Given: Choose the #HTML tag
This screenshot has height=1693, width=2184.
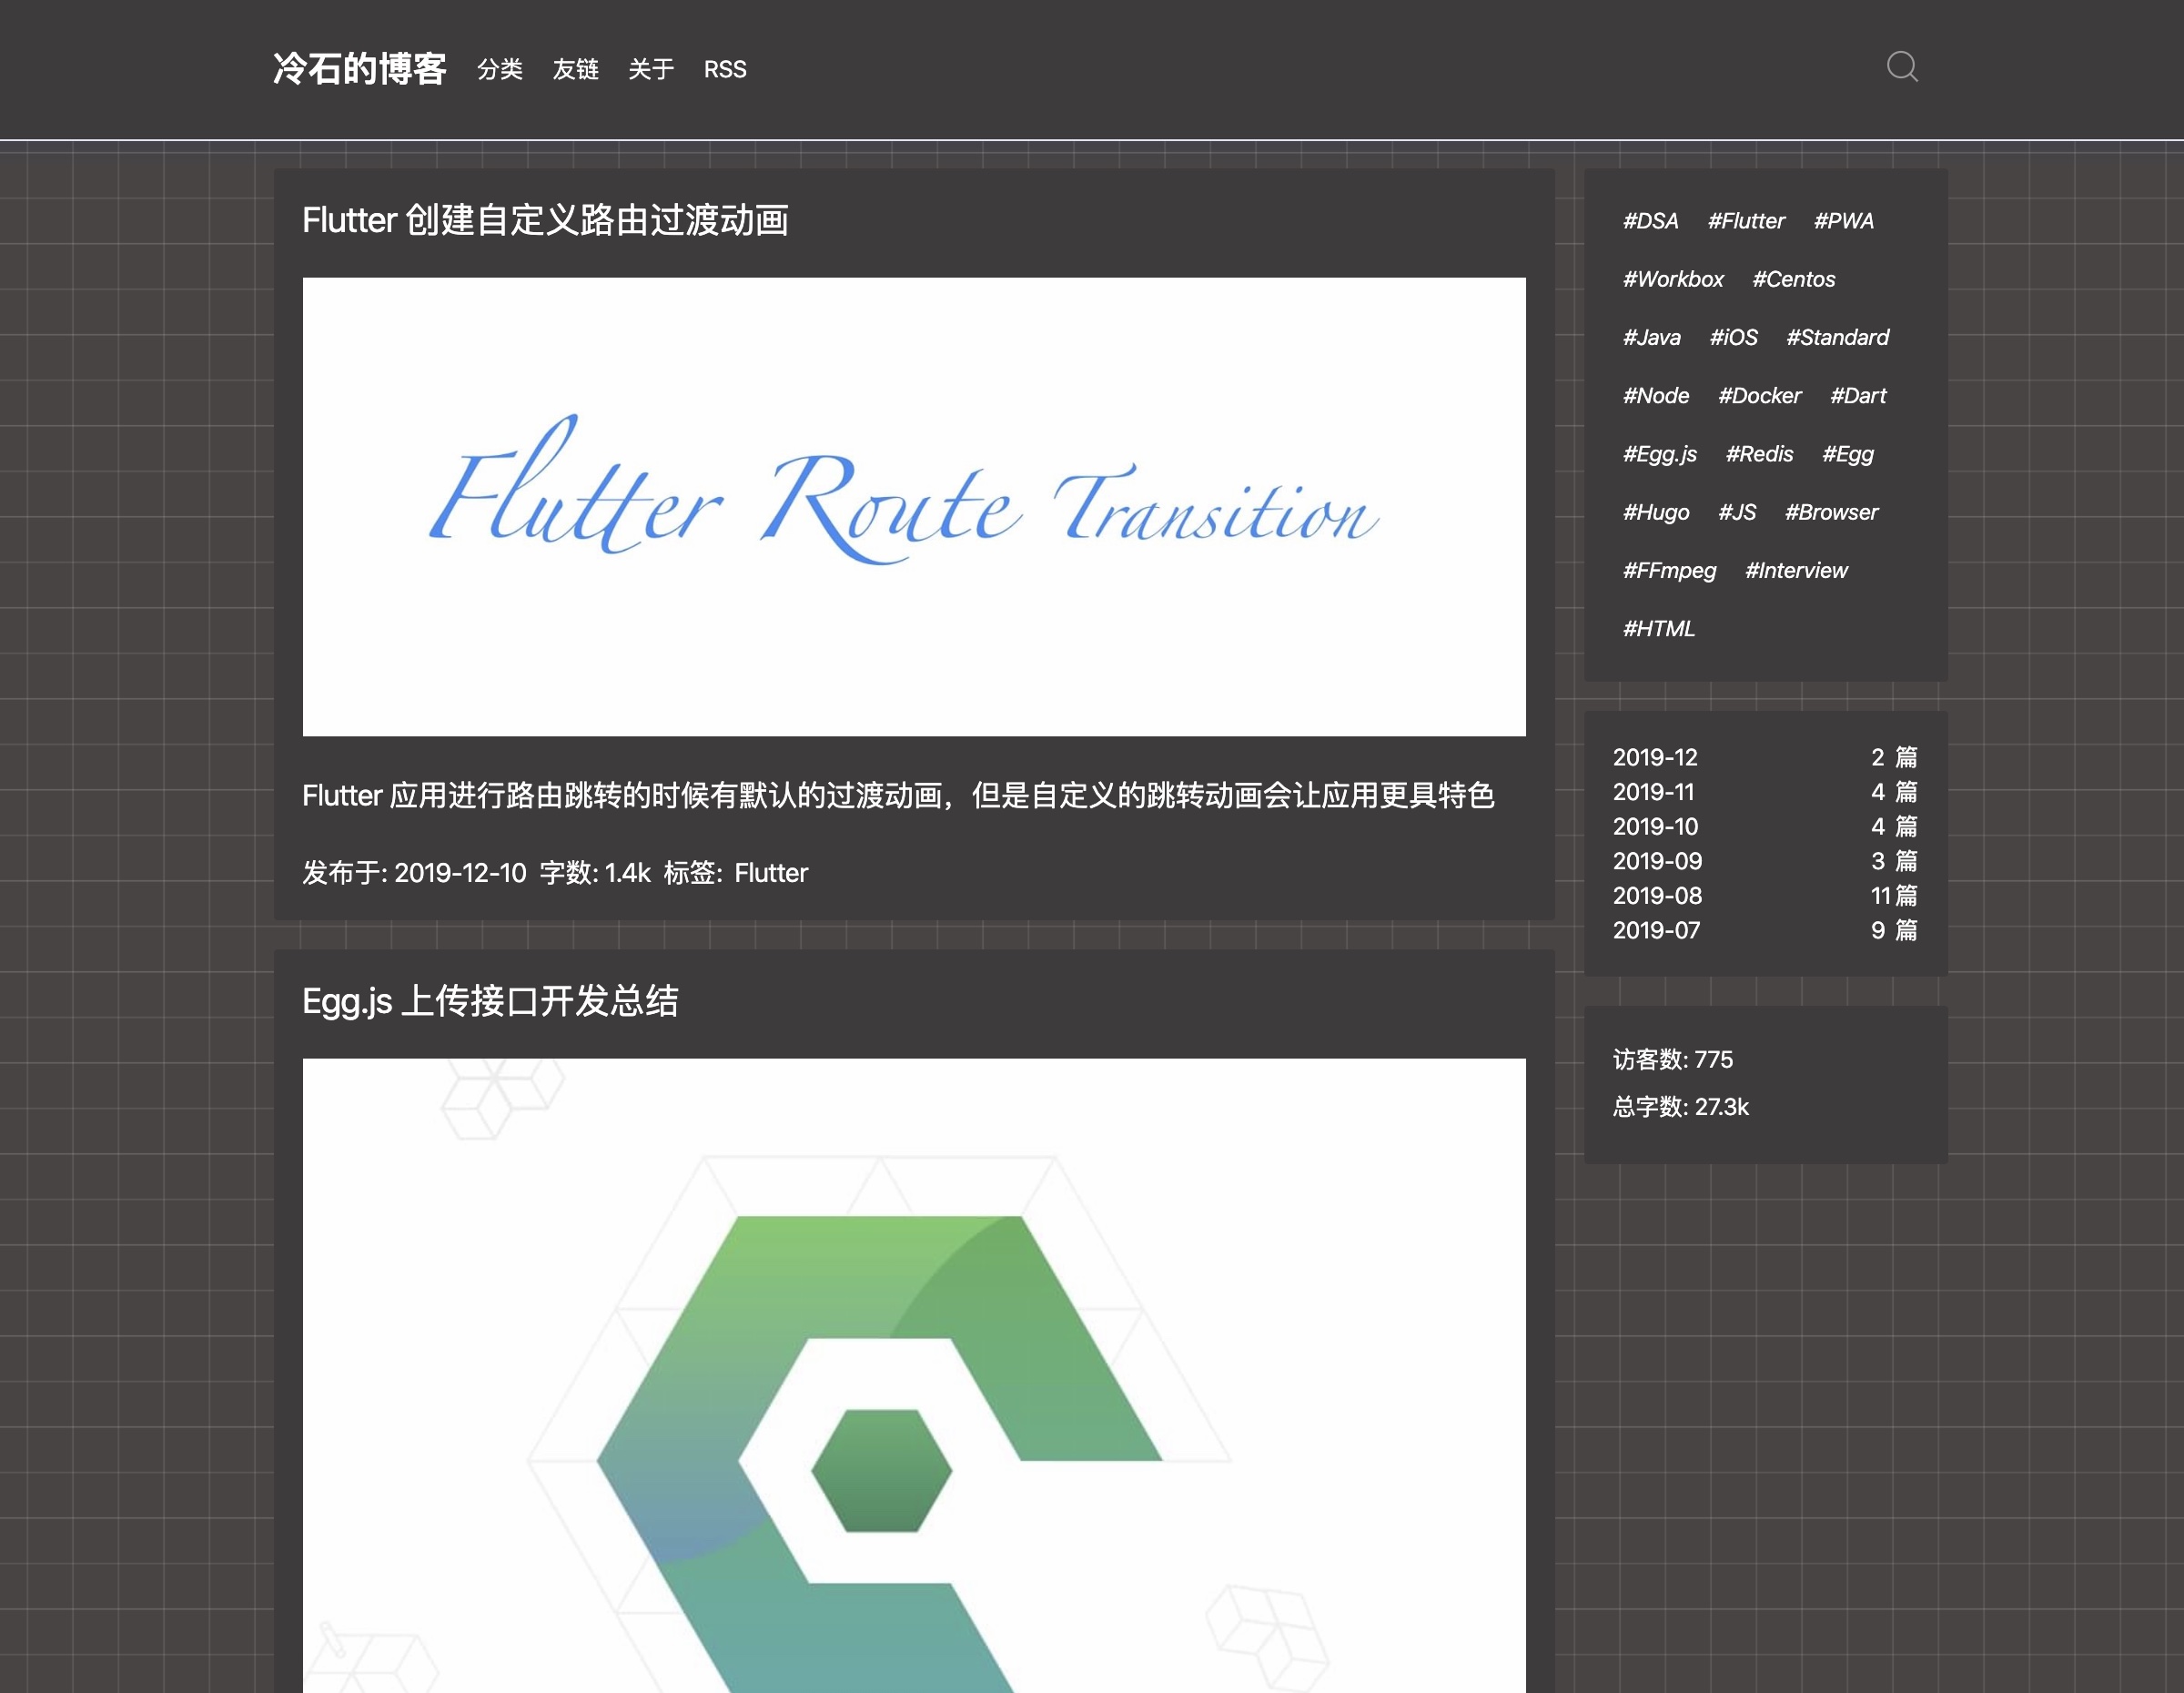Looking at the screenshot, I should 1658,629.
